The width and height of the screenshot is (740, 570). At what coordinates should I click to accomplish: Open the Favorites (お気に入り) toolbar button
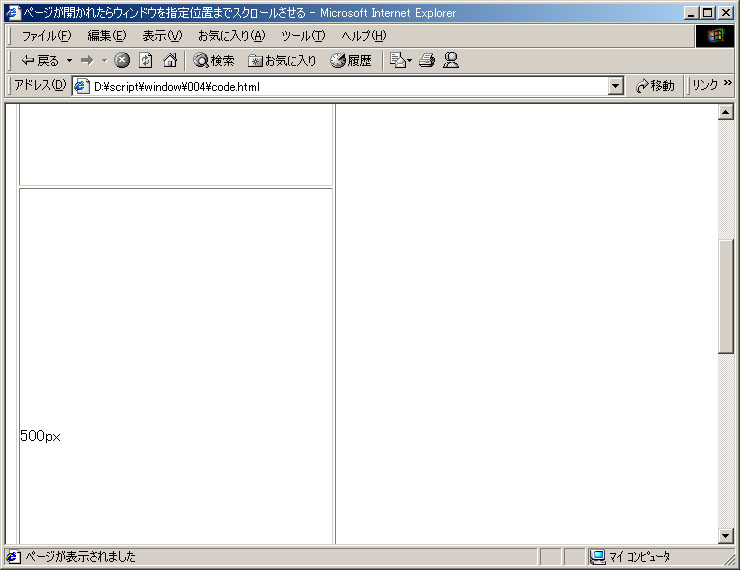[282, 60]
